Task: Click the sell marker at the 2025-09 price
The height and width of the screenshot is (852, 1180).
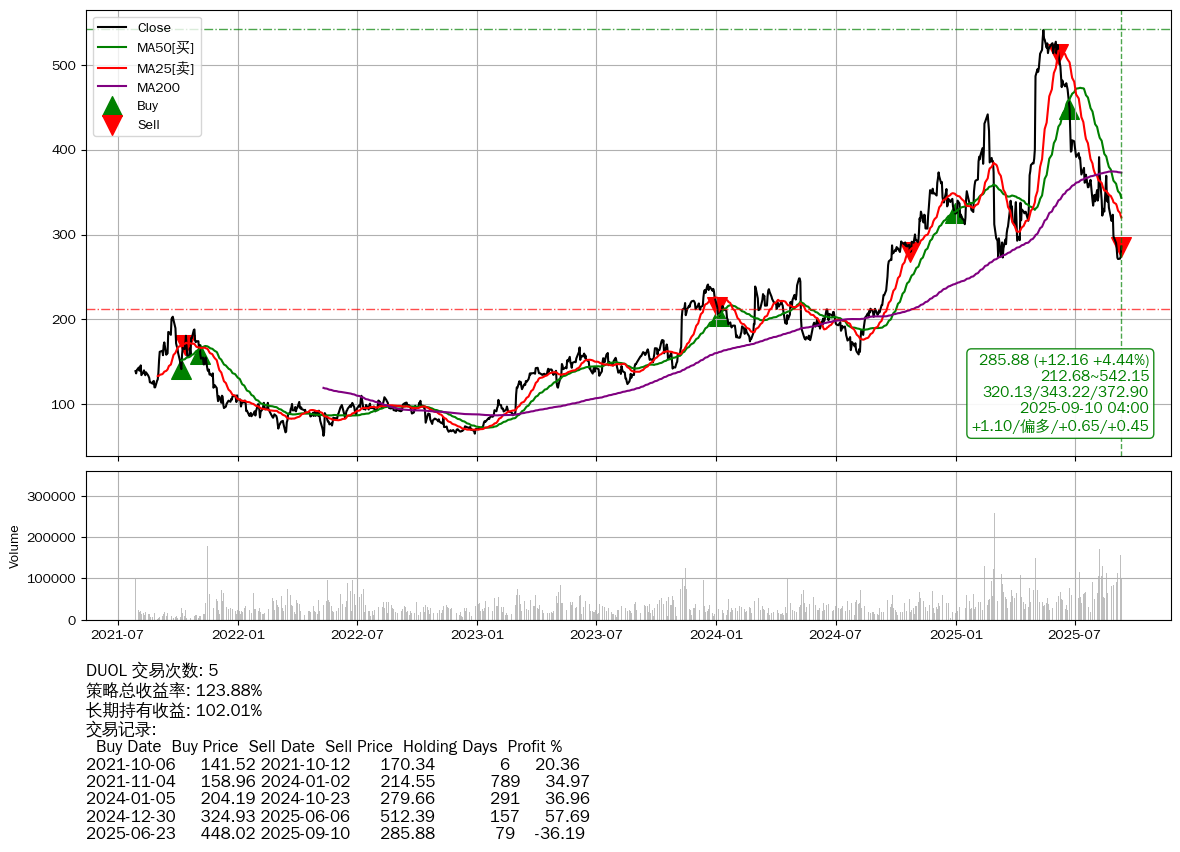Action: pyautogui.click(x=1121, y=247)
